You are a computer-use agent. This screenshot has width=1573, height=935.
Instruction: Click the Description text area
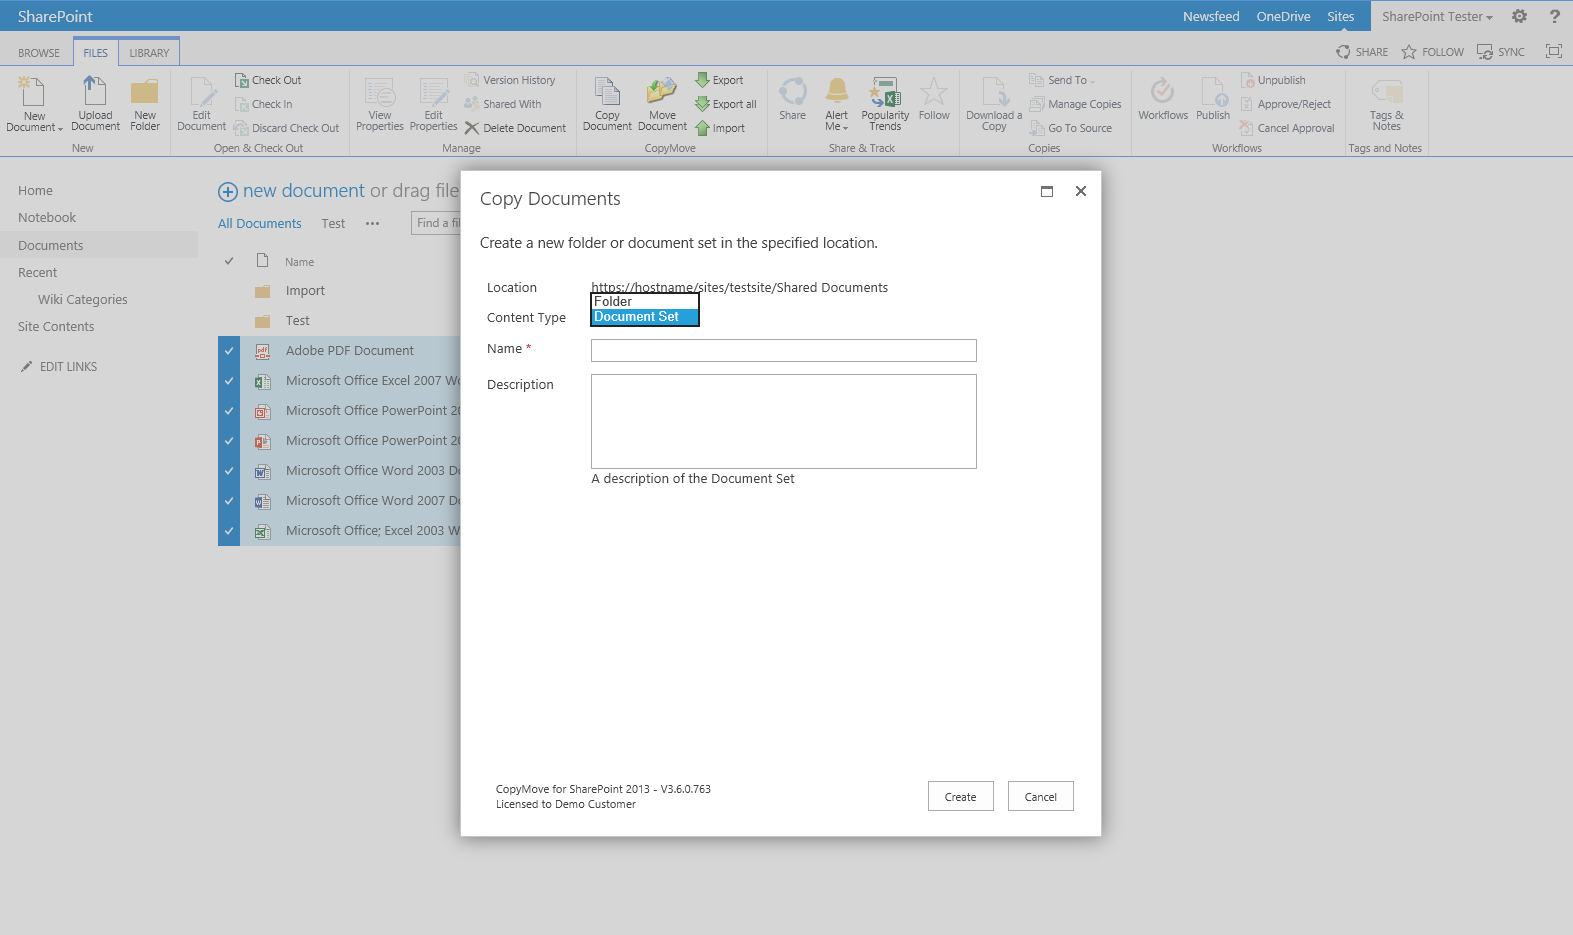click(784, 421)
